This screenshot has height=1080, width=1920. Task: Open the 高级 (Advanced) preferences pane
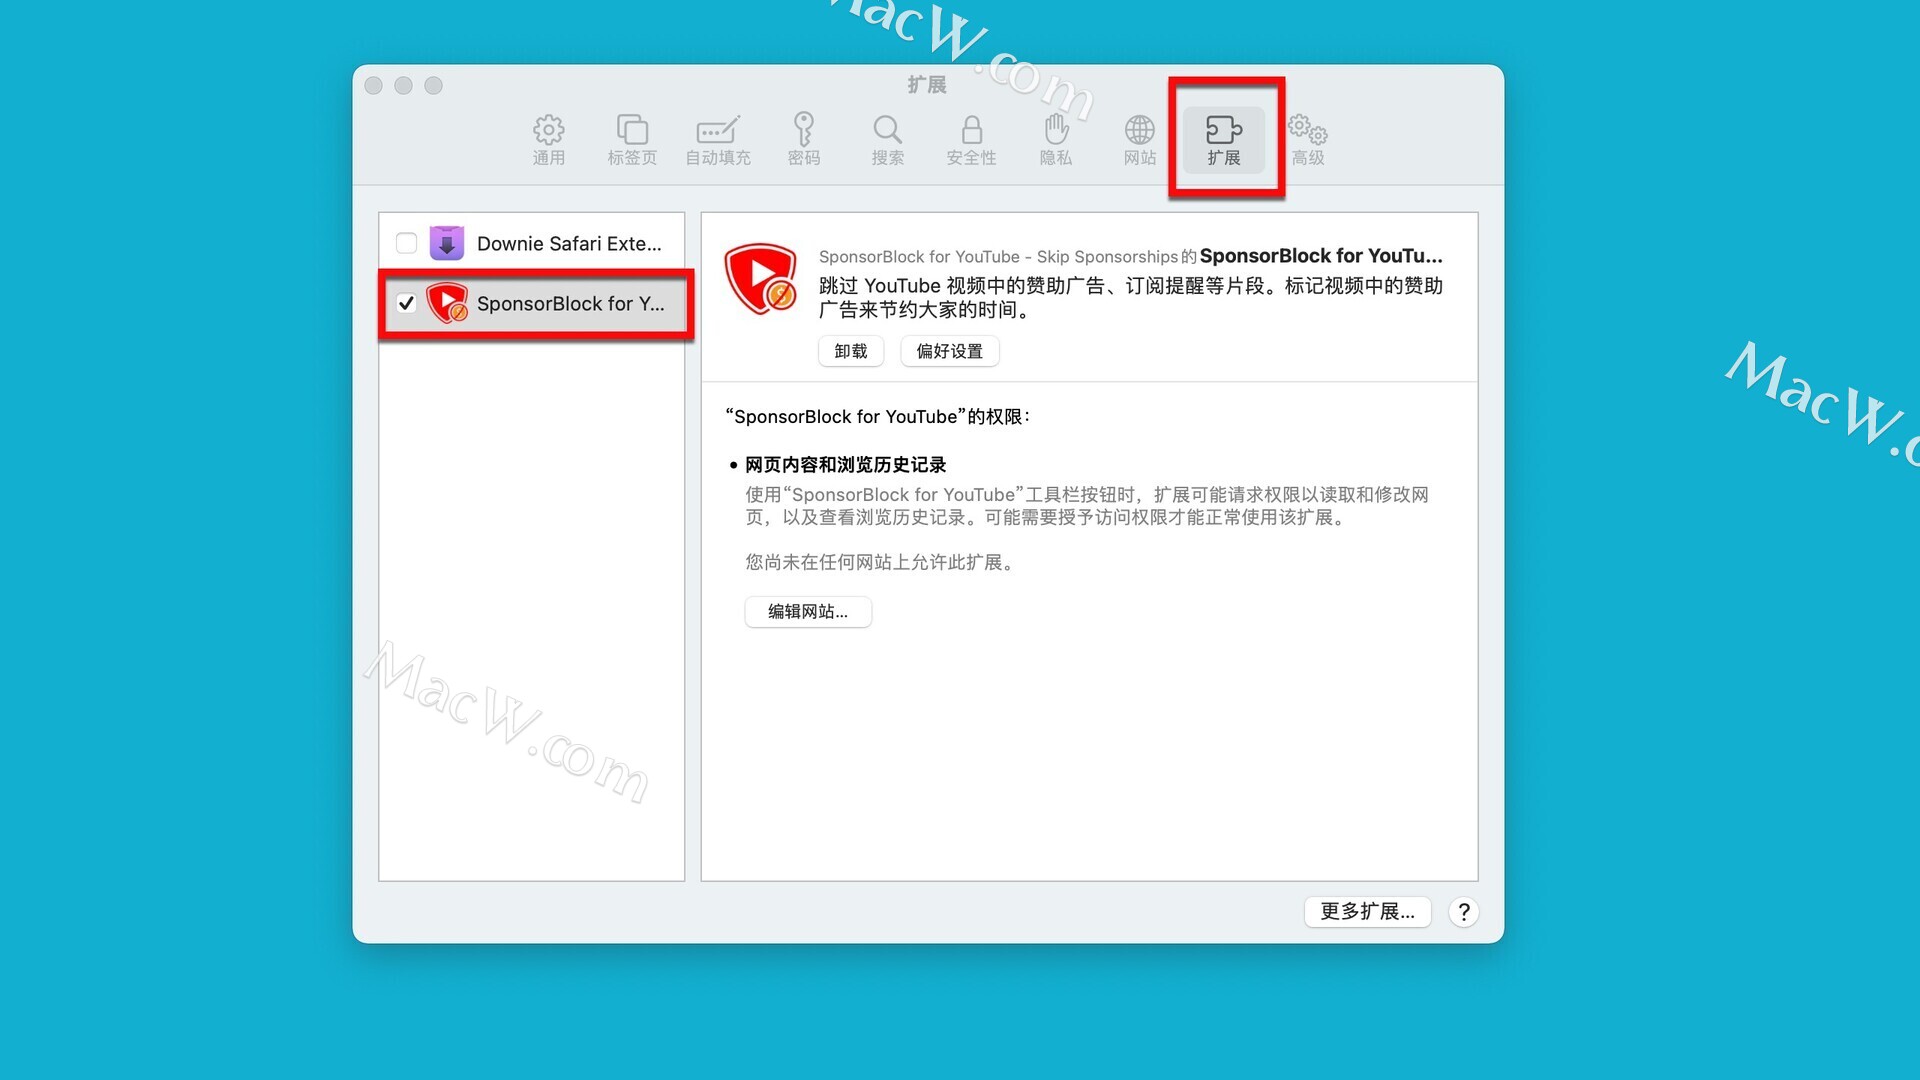1308,140
